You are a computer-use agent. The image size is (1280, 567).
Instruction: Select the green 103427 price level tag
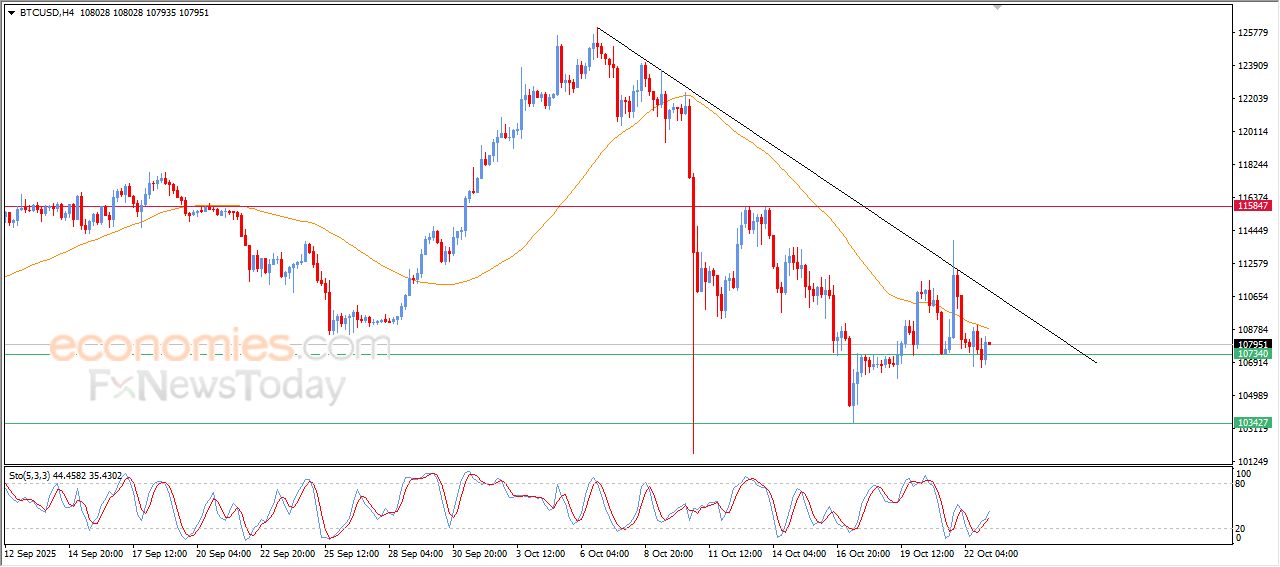(x=1253, y=423)
